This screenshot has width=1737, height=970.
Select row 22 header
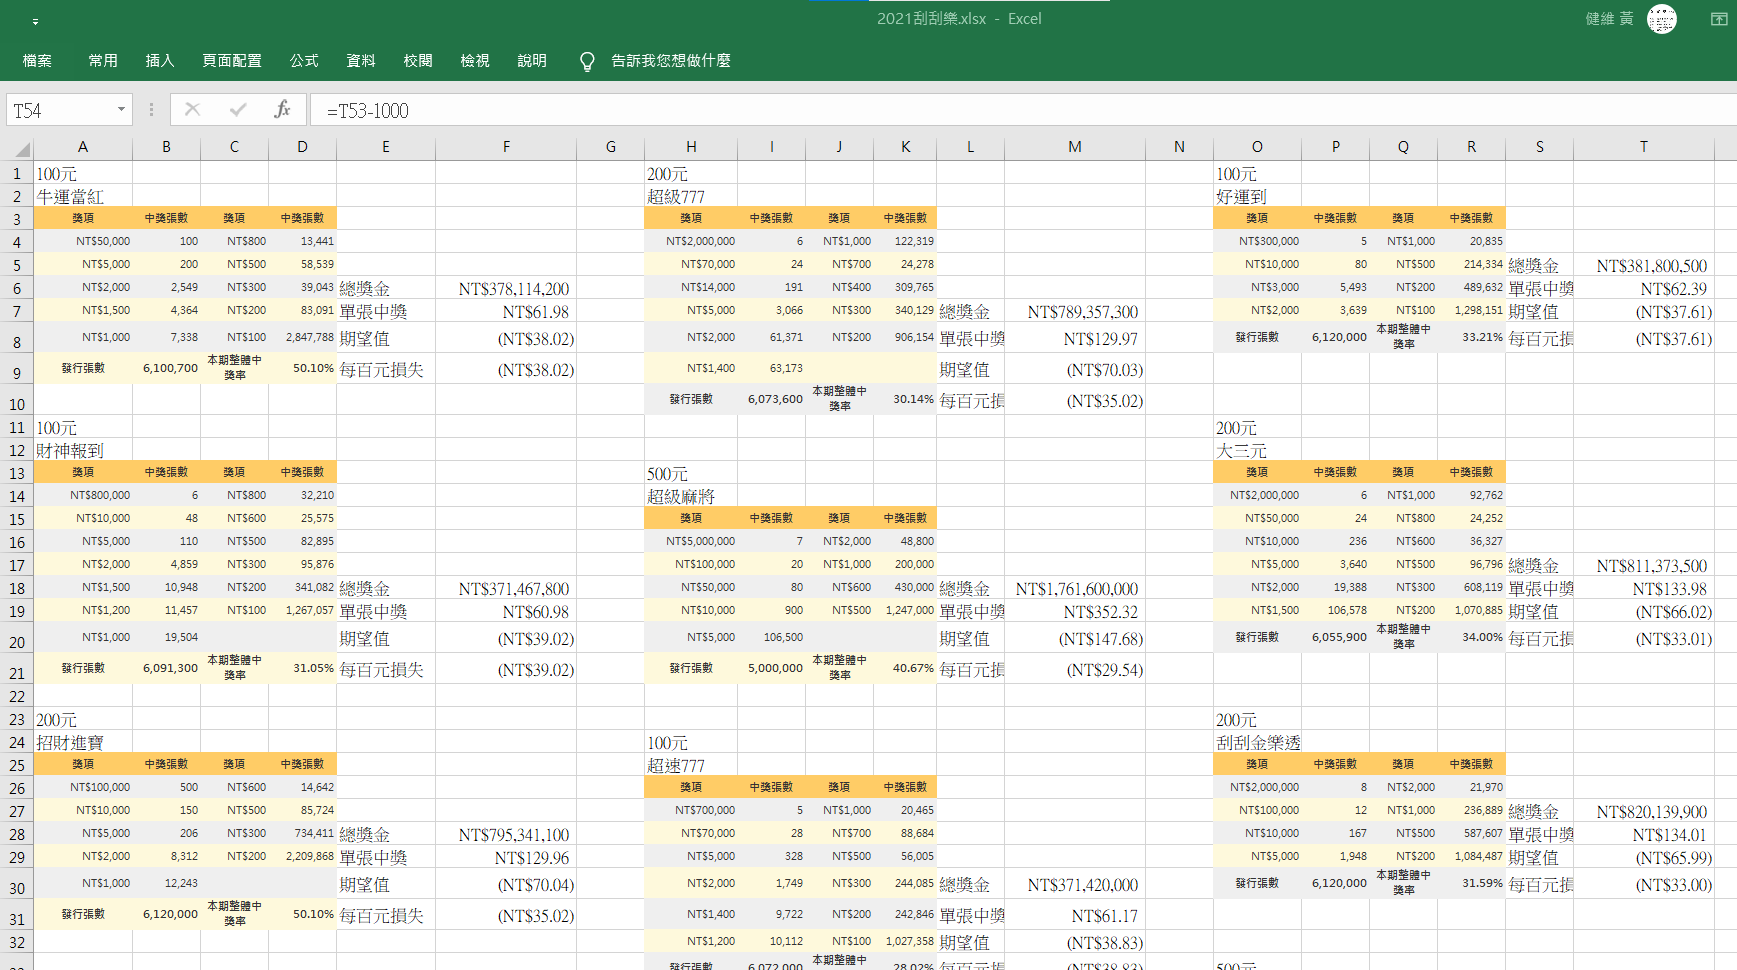tap(17, 696)
